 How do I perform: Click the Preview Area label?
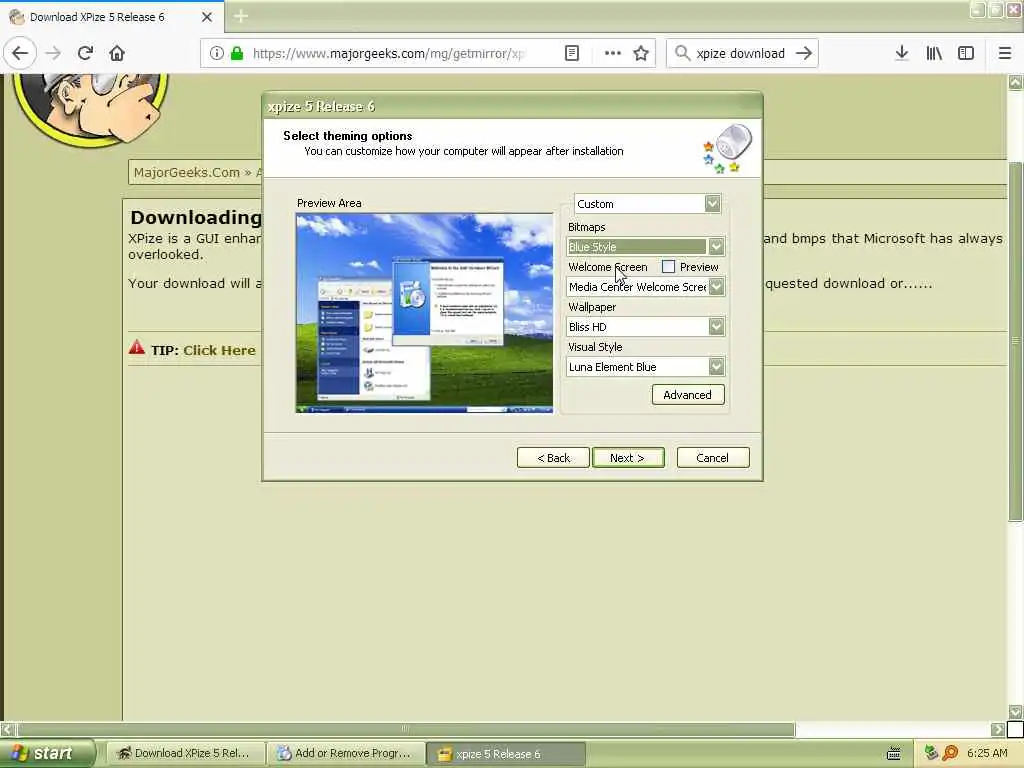329,203
